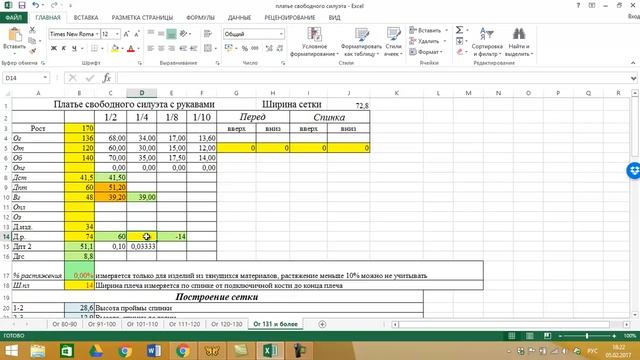Open the Общий number format dropdown
Viewport: 640px width, 360px height.
pos(281,34)
